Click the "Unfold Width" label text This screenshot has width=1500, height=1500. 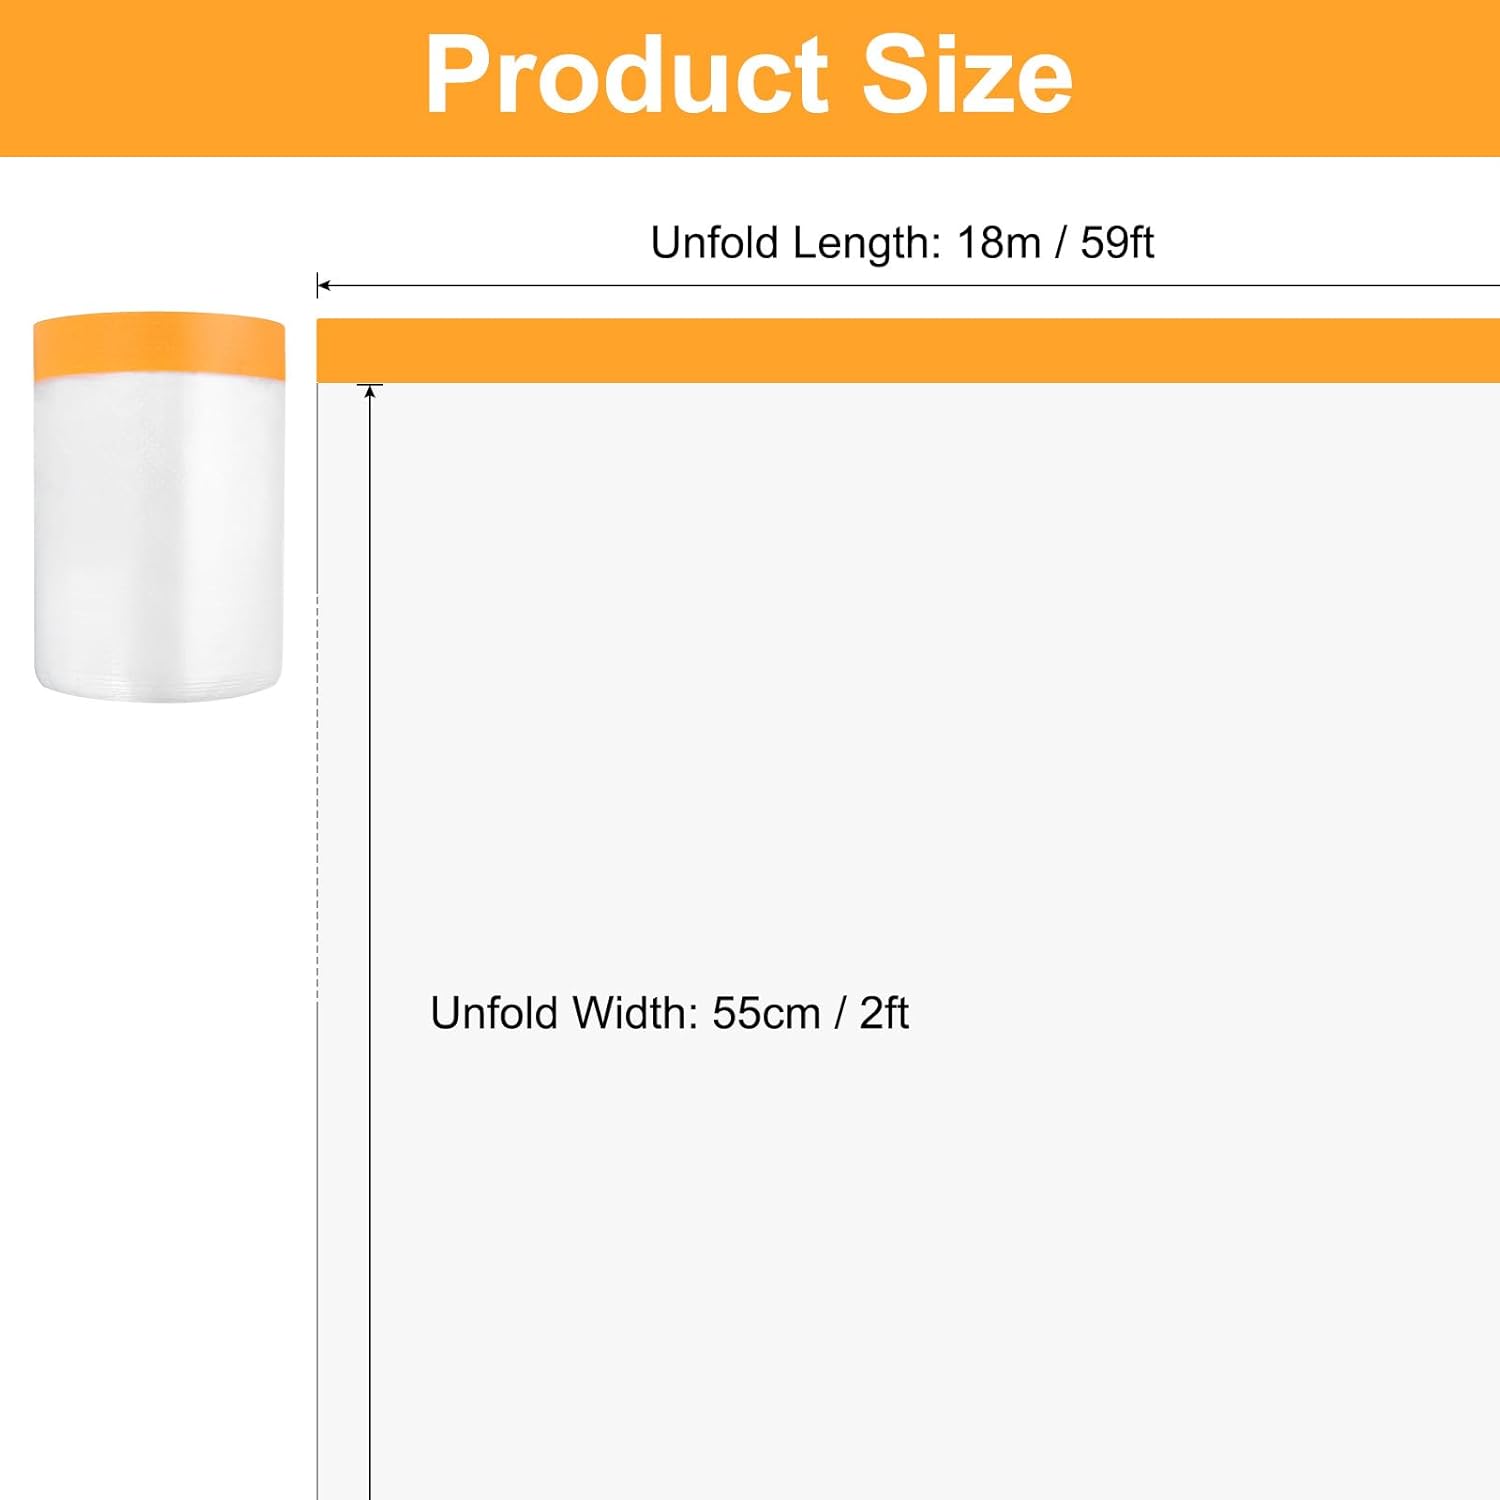[x=563, y=1013]
